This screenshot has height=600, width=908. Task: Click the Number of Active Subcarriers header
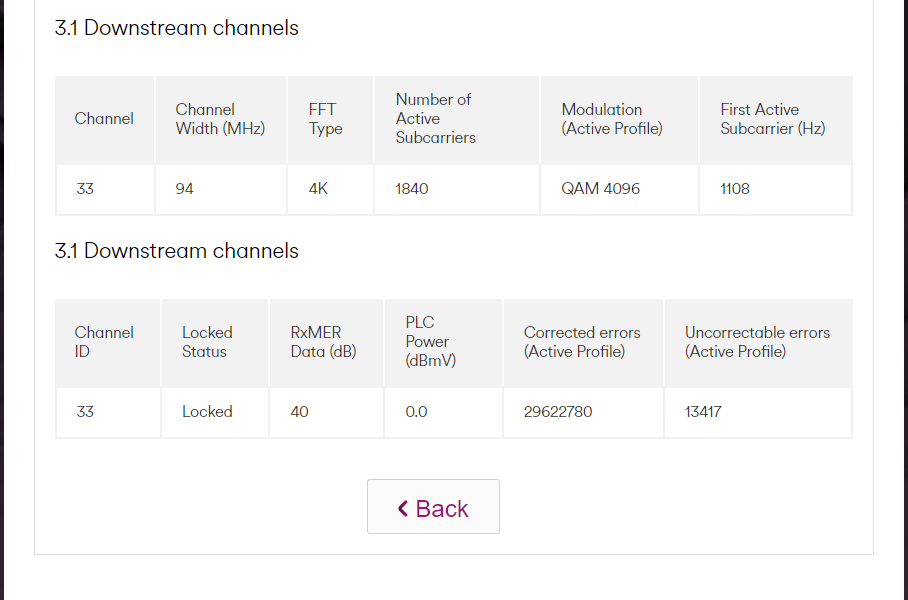pos(435,119)
